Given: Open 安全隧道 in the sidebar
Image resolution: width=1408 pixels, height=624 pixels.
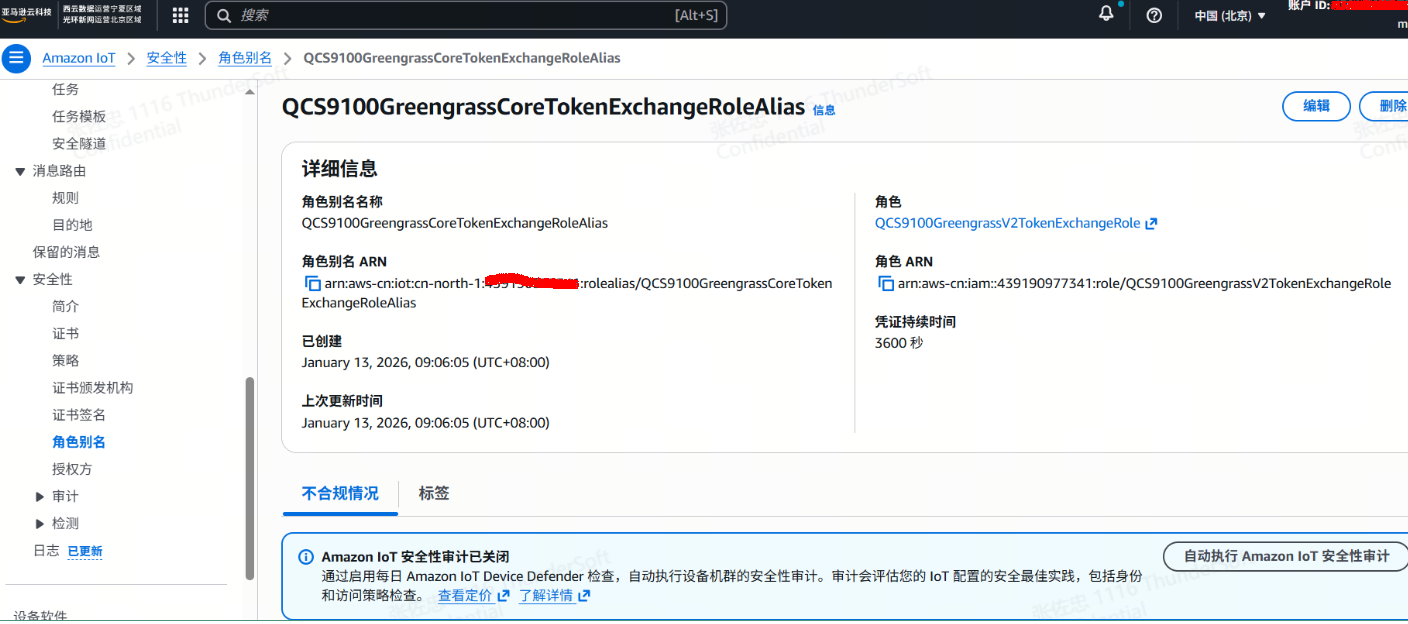Looking at the screenshot, I should (x=79, y=143).
